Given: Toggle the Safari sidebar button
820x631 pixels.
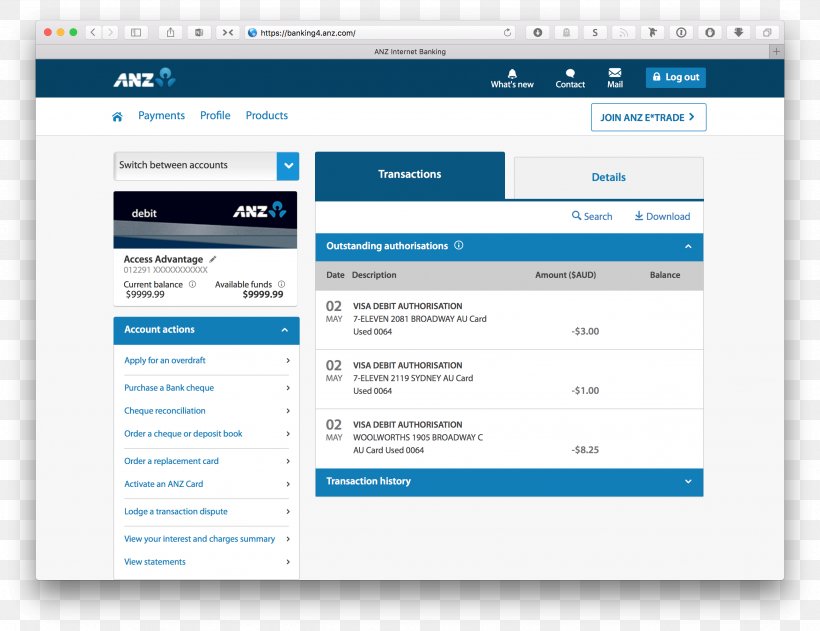Looking at the screenshot, I should 136,32.
